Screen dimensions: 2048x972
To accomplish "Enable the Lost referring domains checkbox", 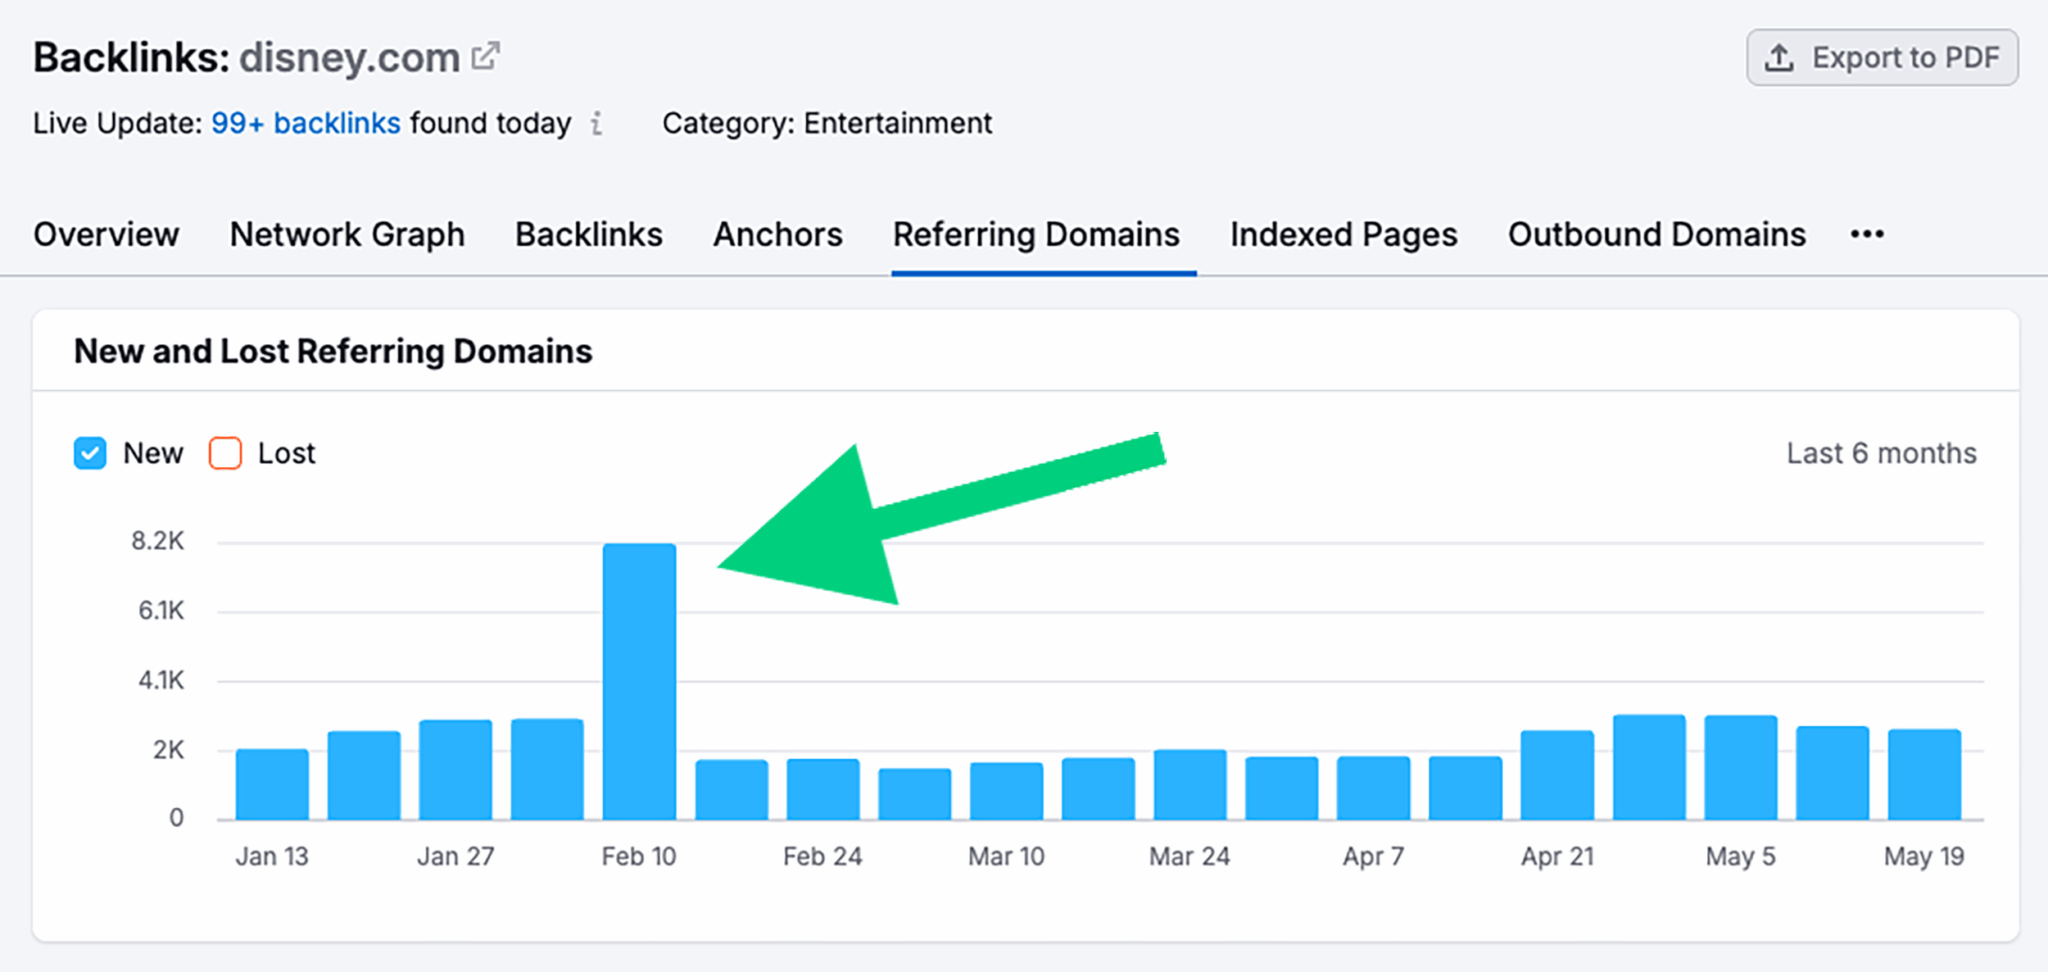I will coord(225,453).
